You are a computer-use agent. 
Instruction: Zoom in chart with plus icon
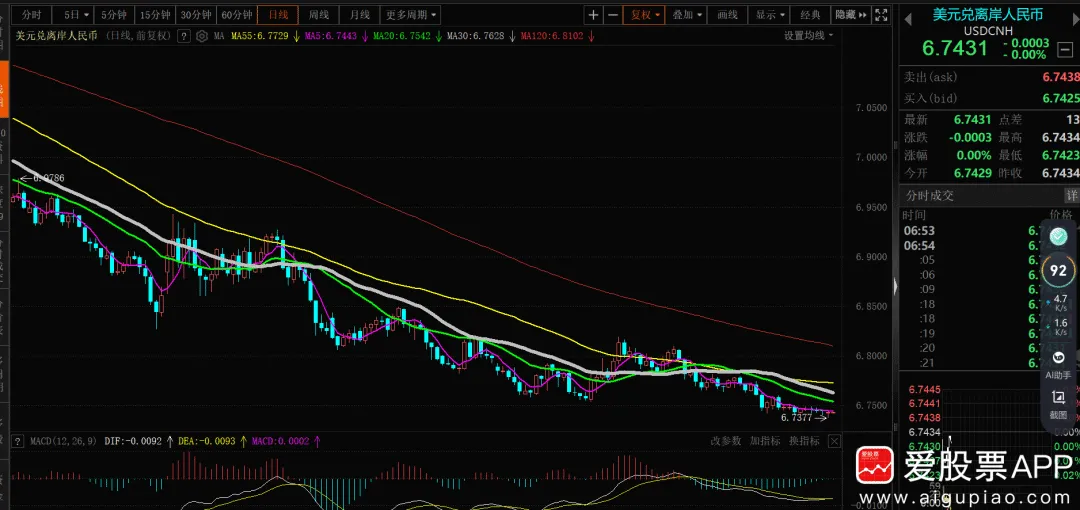(x=594, y=14)
